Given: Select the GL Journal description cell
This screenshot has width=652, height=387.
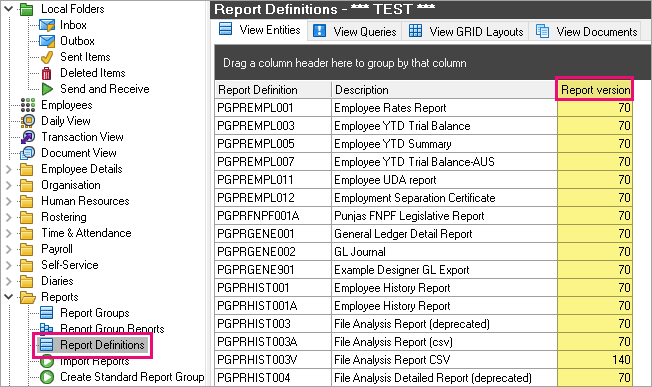Looking at the screenshot, I should [444, 252].
